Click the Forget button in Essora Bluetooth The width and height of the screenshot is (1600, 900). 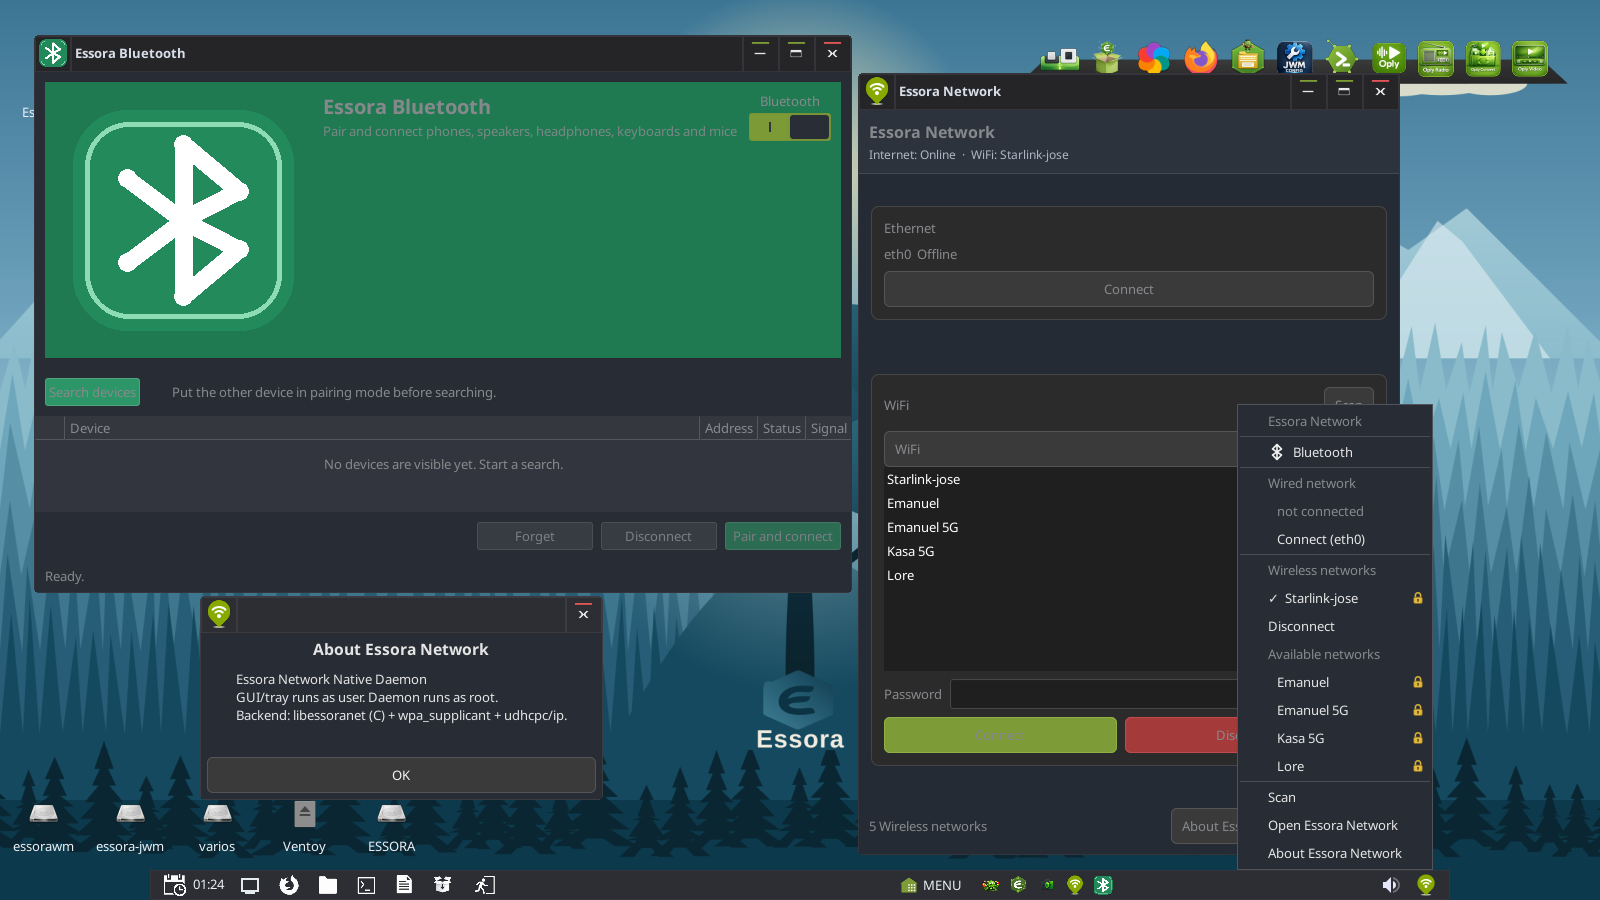coord(535,536)
